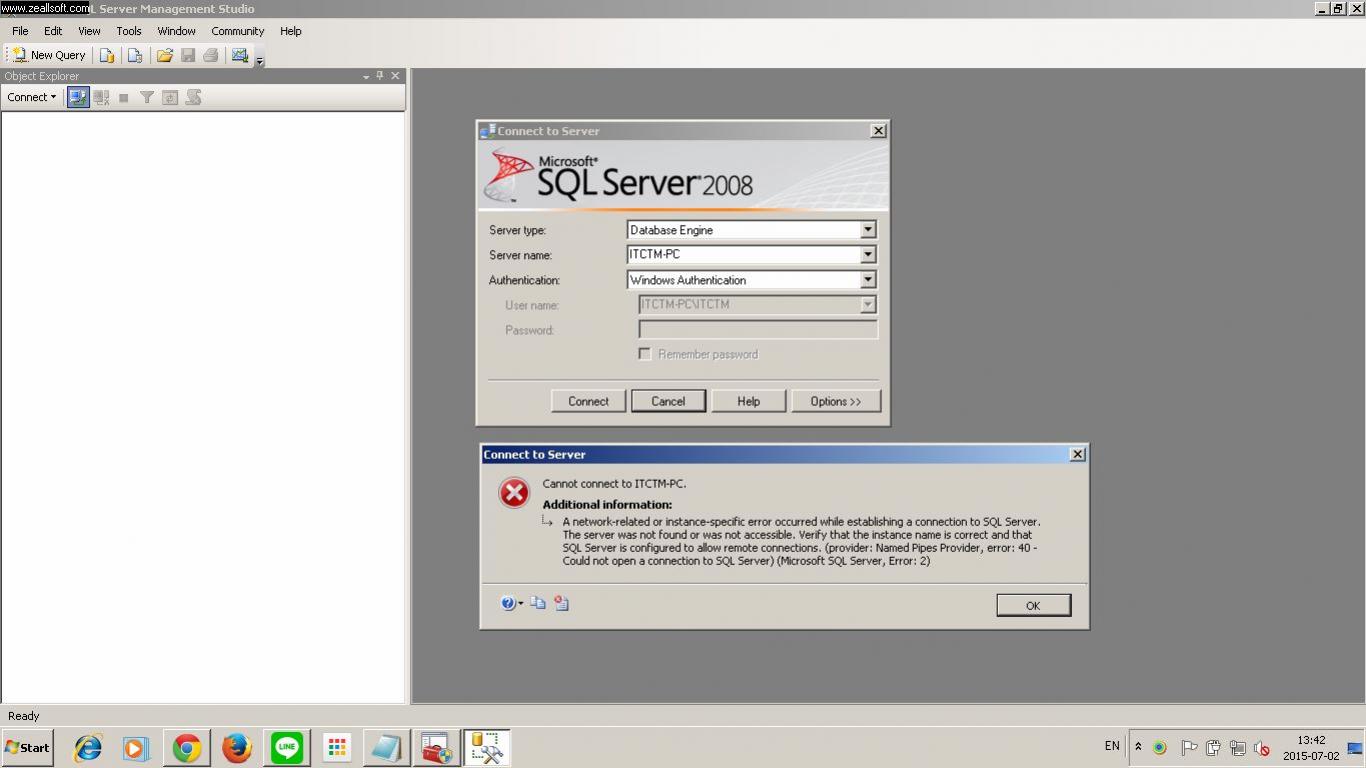Click the Print icon in toolbar
The height and width of the screenshot is (768, 1366).
coord(210,55)
